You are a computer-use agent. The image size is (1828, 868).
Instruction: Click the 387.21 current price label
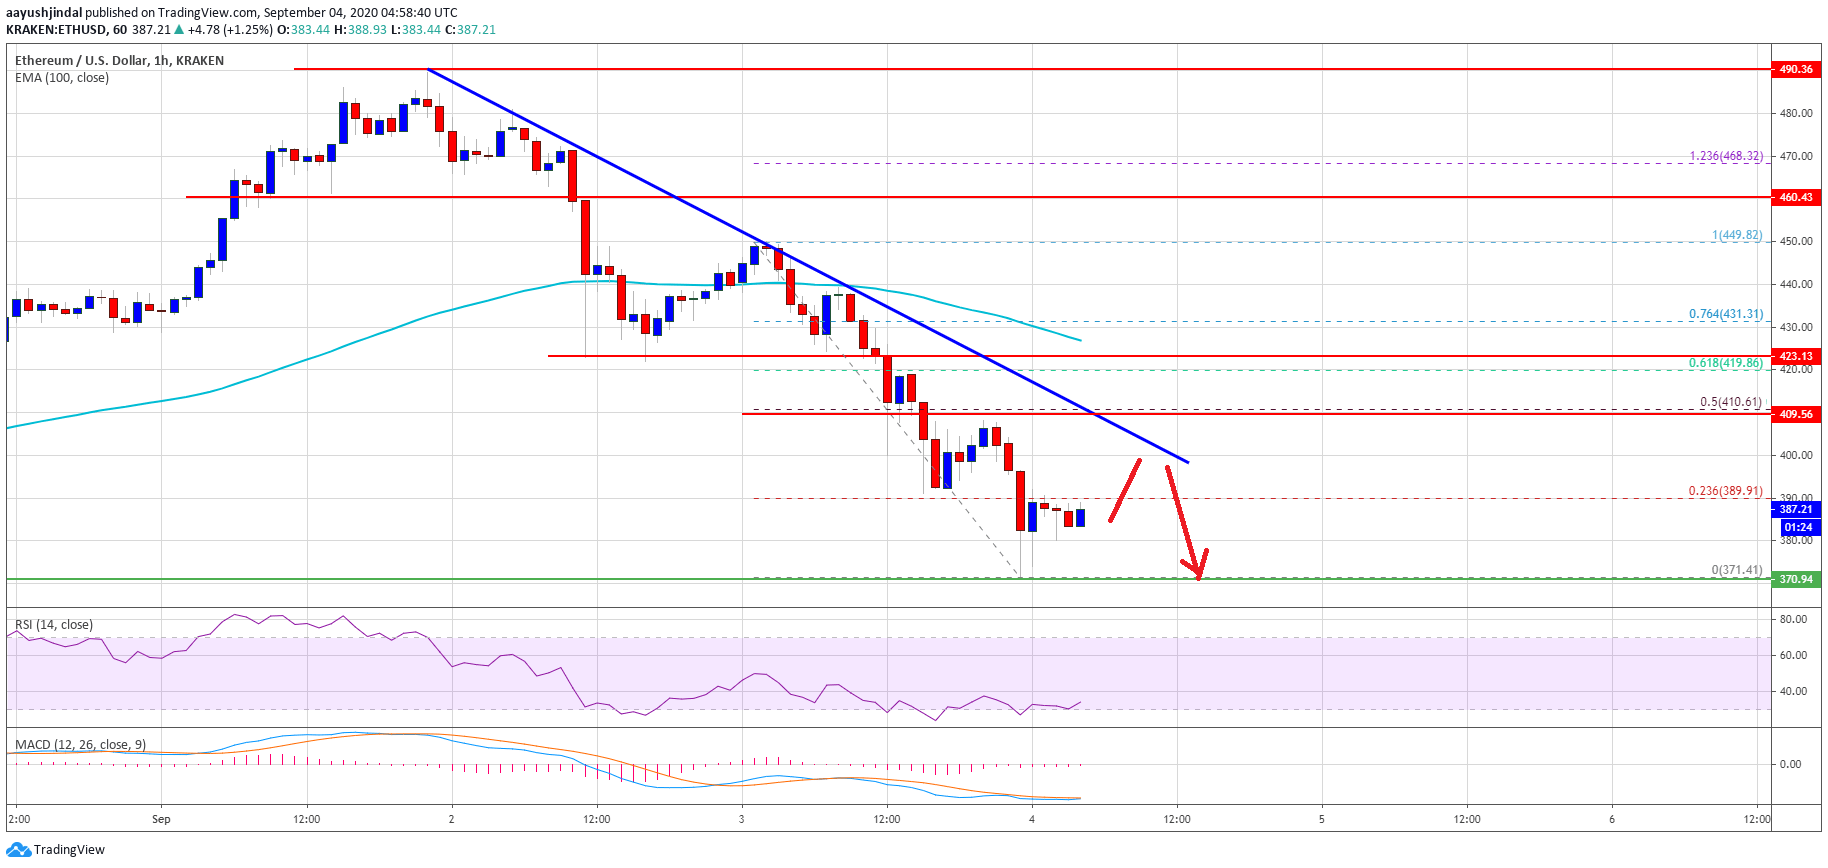(x=1796, y=509)
